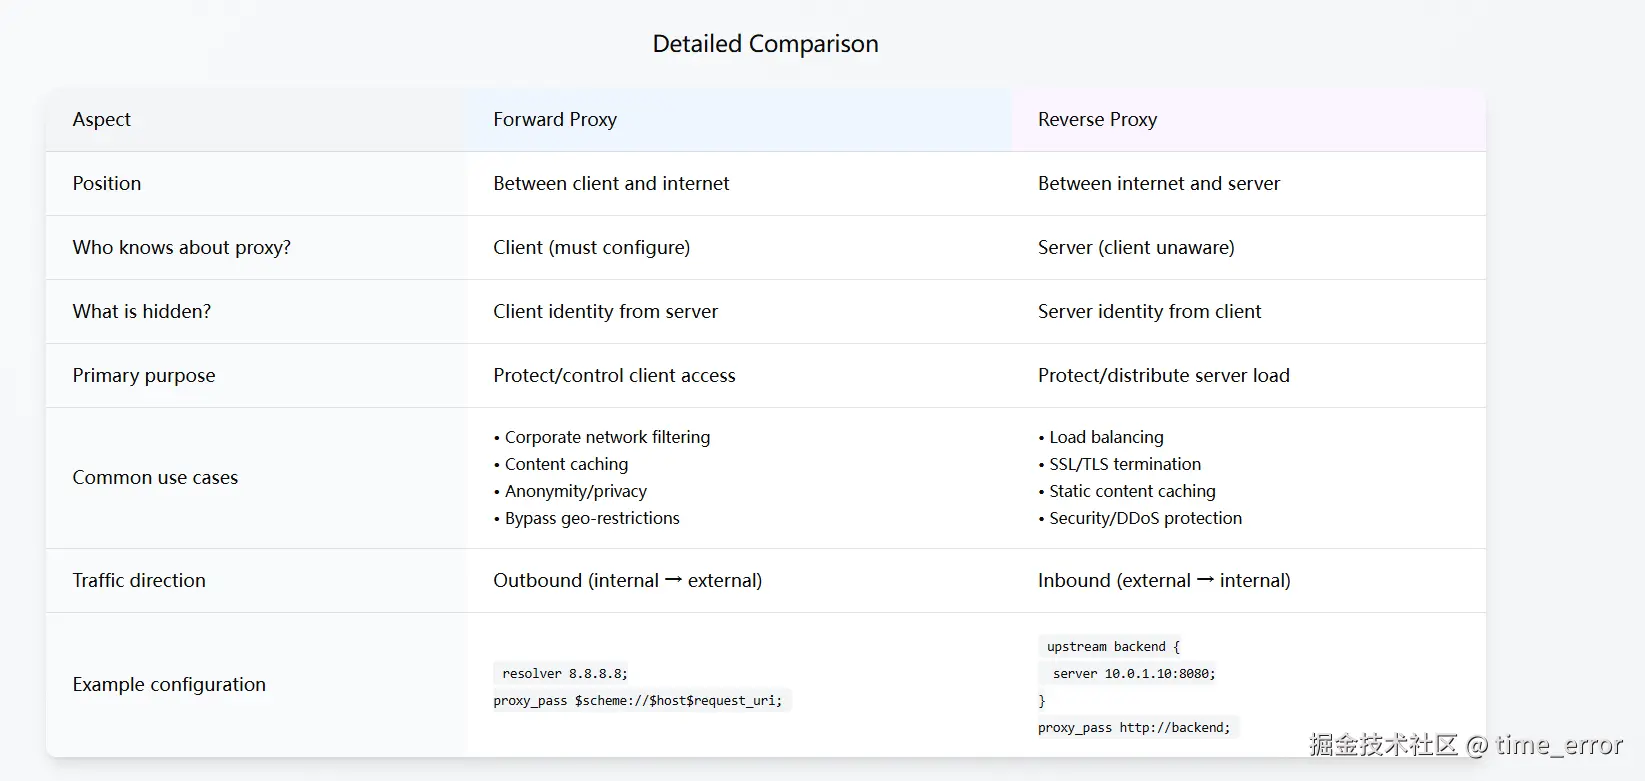This screenshot has height=781, width=1645.
Task: Click 'Client identity from server' text
Action: tap(605, 311)
